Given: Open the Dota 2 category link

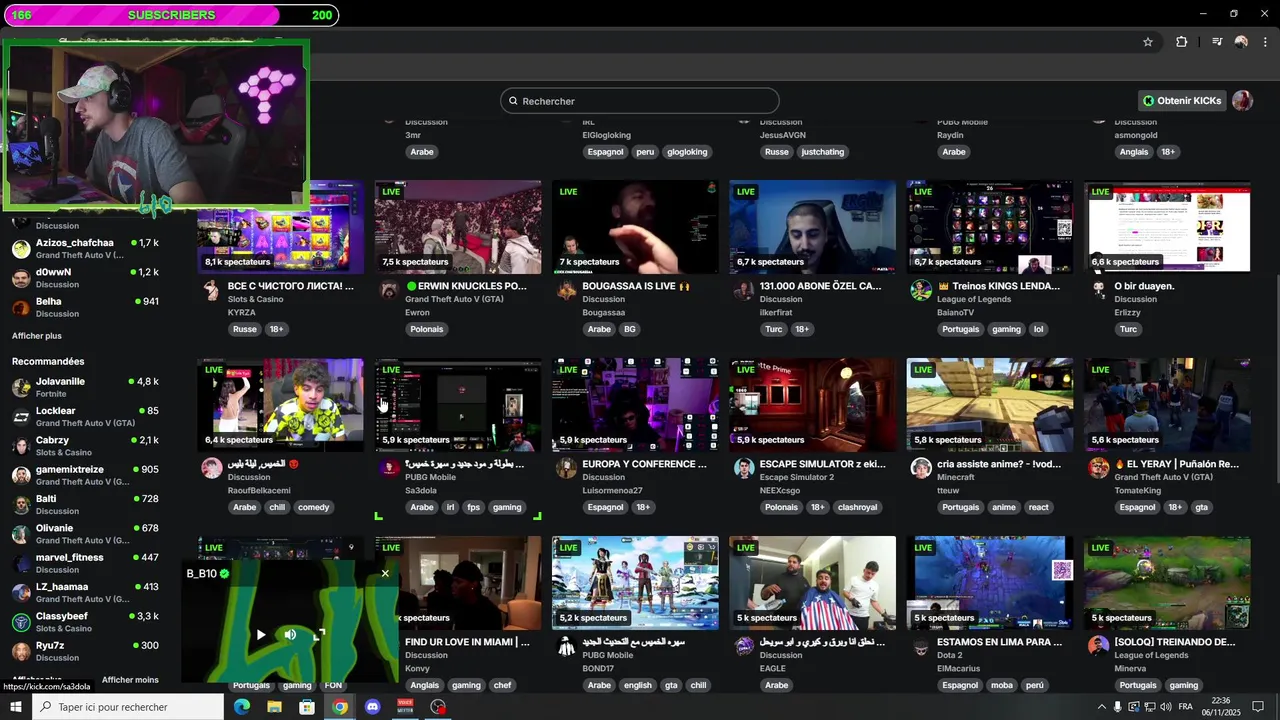Looking at the screenshot, I should point(949,655).
